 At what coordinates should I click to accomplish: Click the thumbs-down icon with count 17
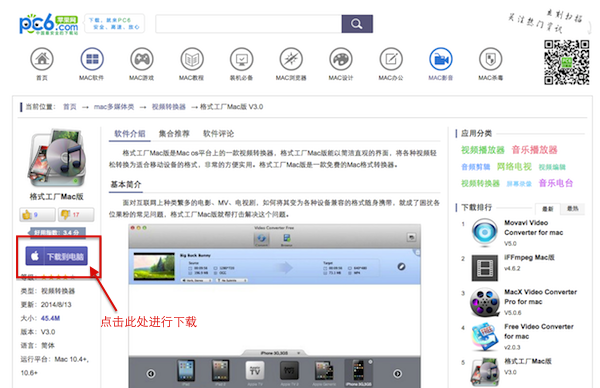click(x=65, y=215)
